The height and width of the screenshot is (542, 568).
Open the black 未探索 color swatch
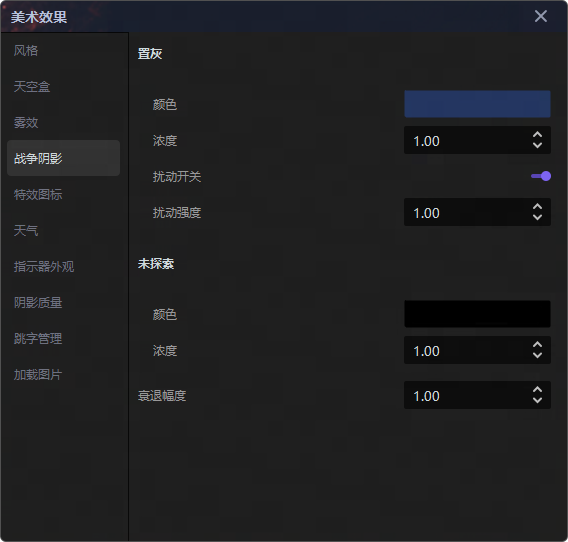coord(477,314)
